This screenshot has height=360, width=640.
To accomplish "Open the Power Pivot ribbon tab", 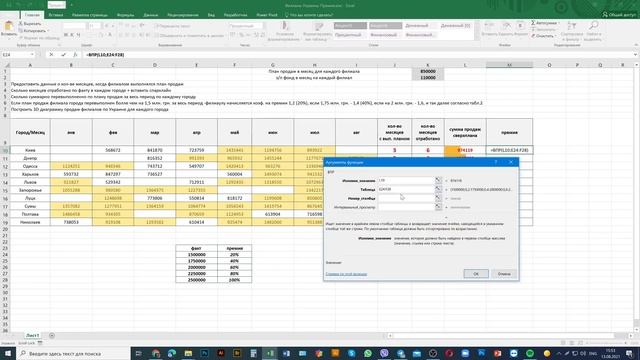I will 267,15.
